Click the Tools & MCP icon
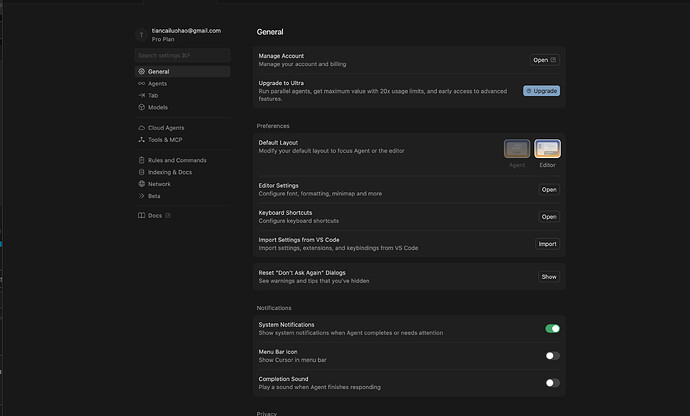Viewport: 690px width, 416px height. (141, 140)
